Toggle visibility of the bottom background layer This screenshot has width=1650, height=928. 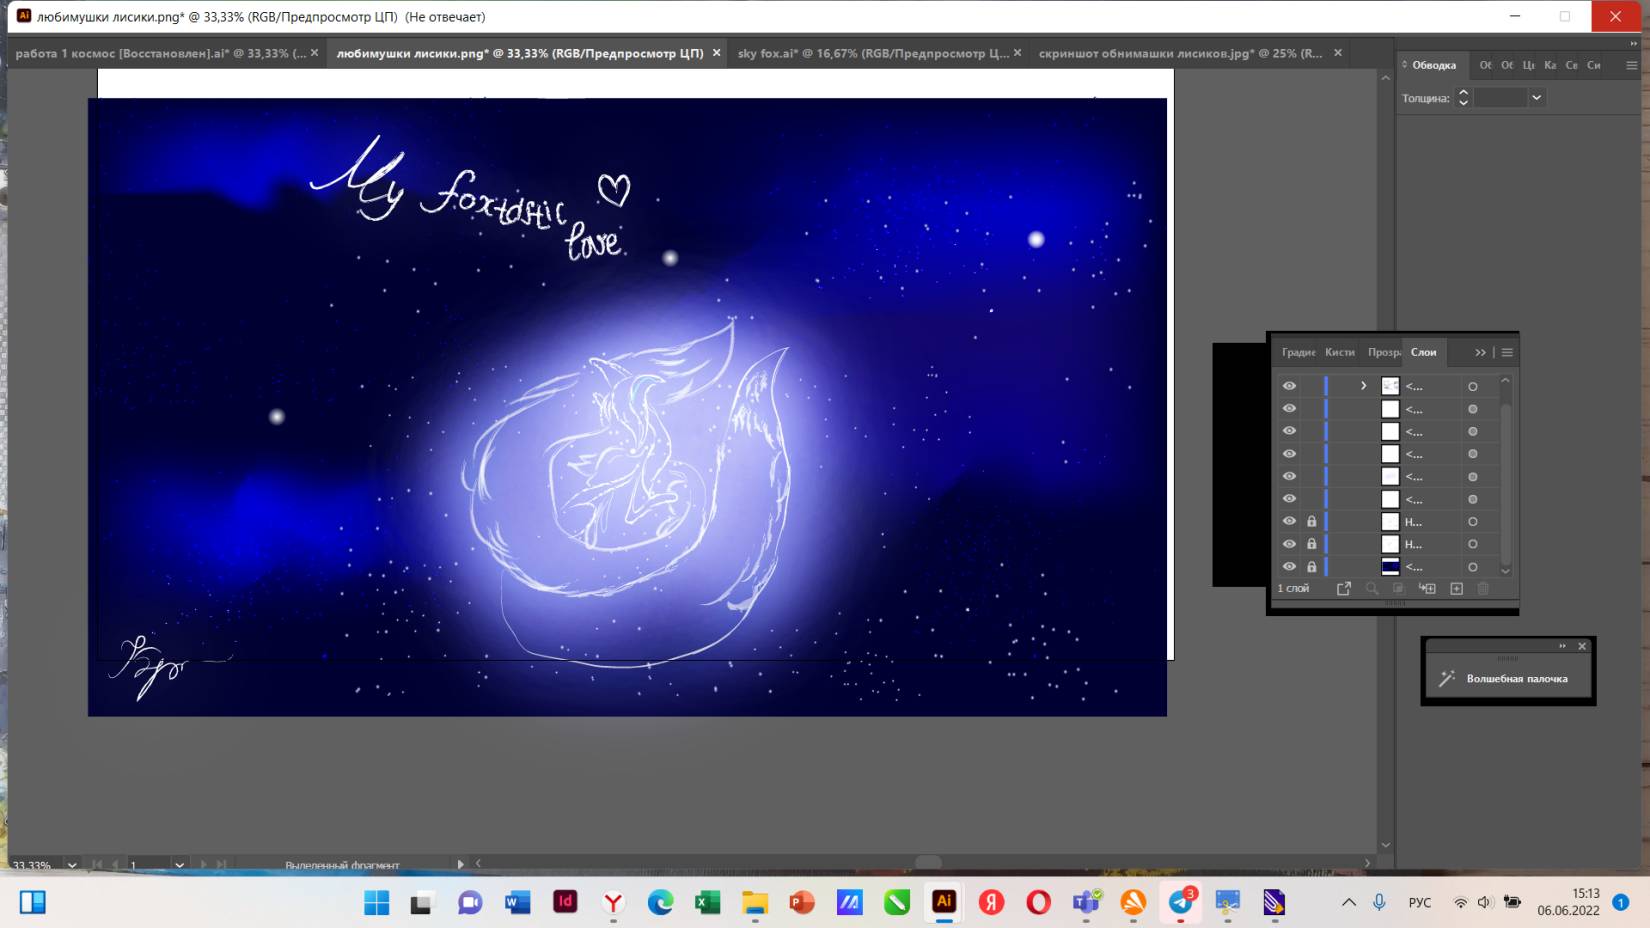[x=1289, y=567]
